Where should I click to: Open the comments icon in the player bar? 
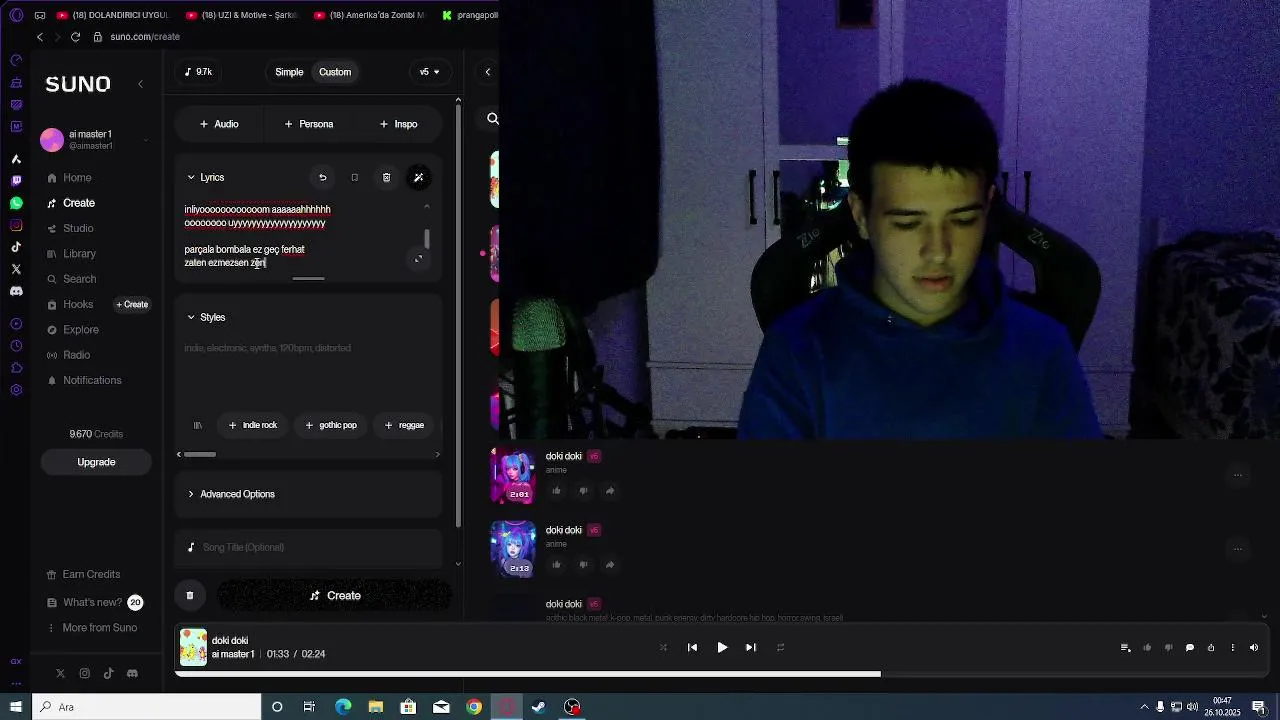pyautogui.click(x=1189, y=648)
